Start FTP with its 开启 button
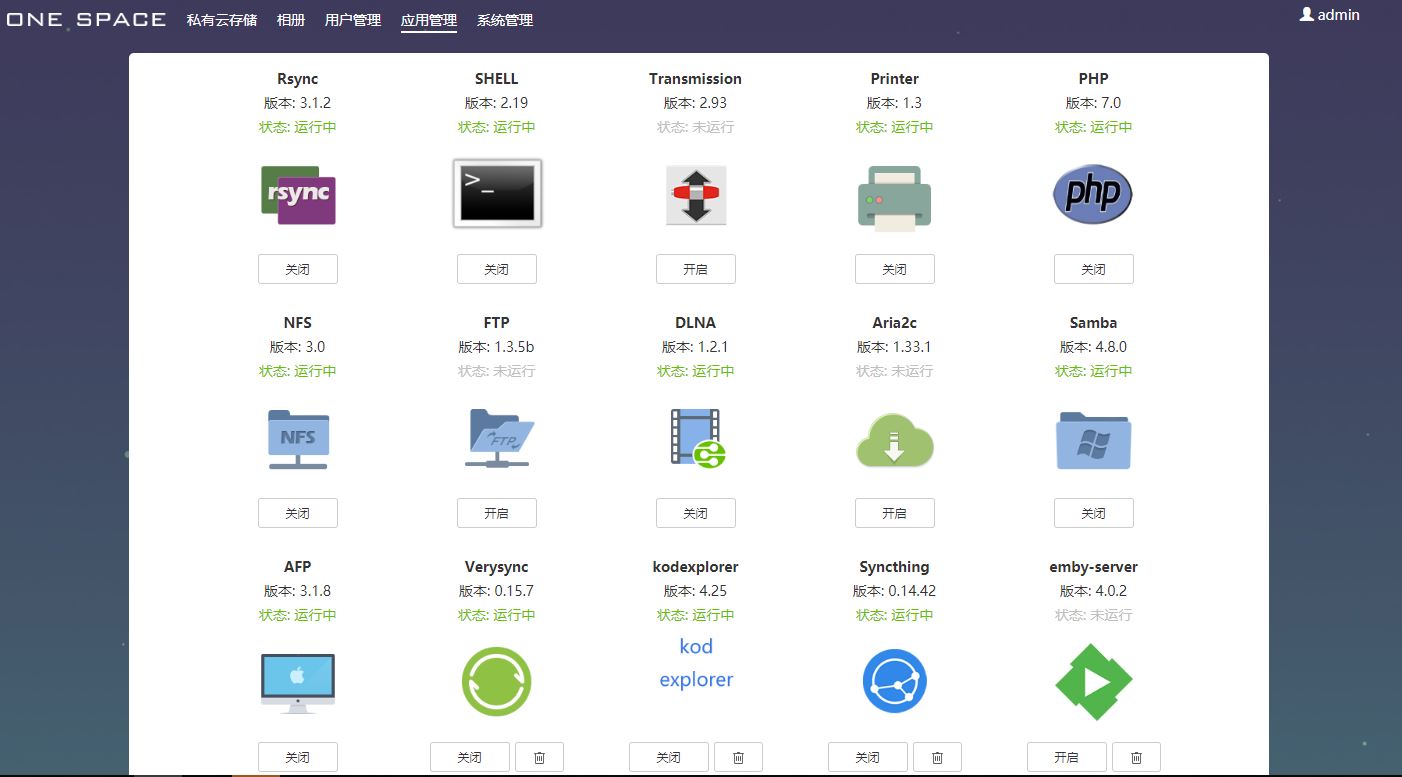This screenshot has width=1402, height=777. click(497, 513)
